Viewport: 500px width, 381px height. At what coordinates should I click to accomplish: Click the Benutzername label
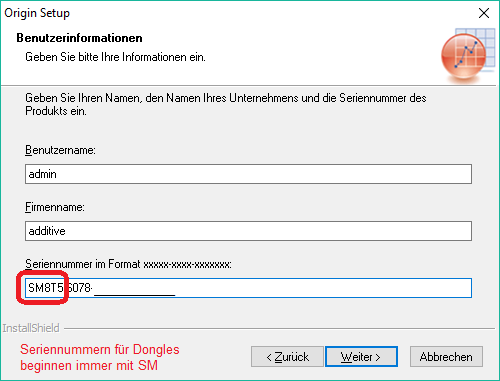click(60, 150)
